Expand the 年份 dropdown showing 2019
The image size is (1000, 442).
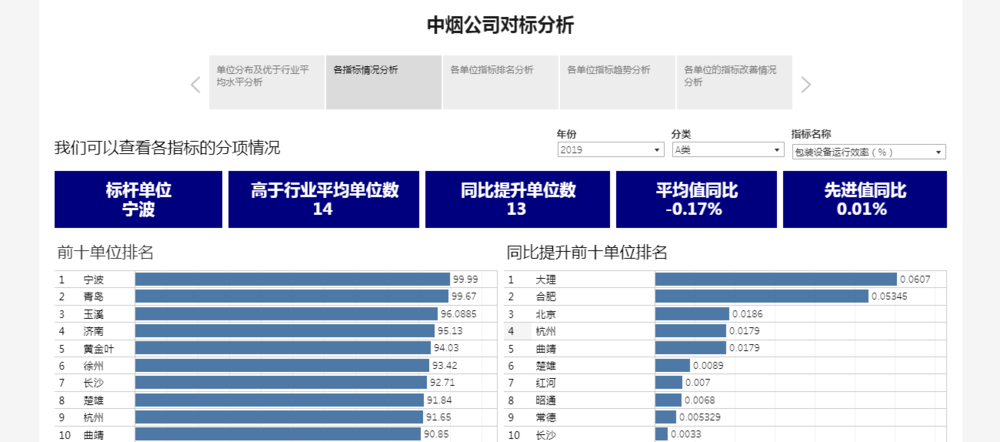(x=610, y=150)
